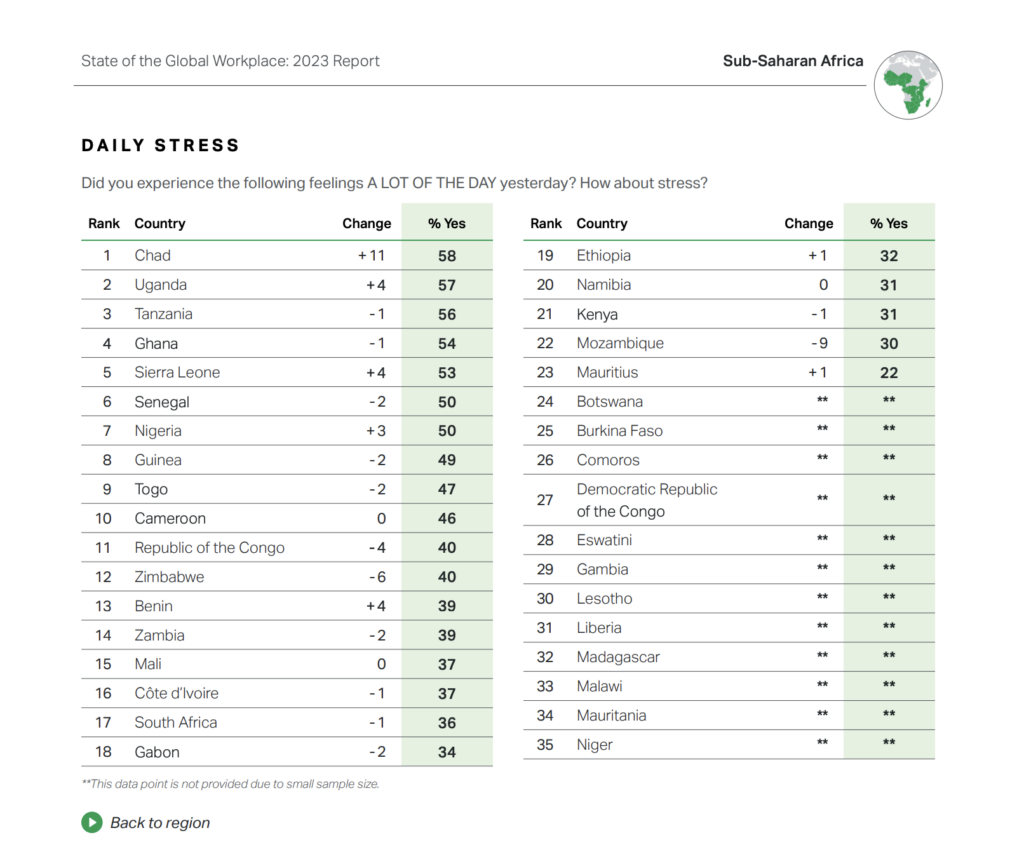Click the left table Change column header
Viewport: 1024px width, 854px height.
(367, 224)
